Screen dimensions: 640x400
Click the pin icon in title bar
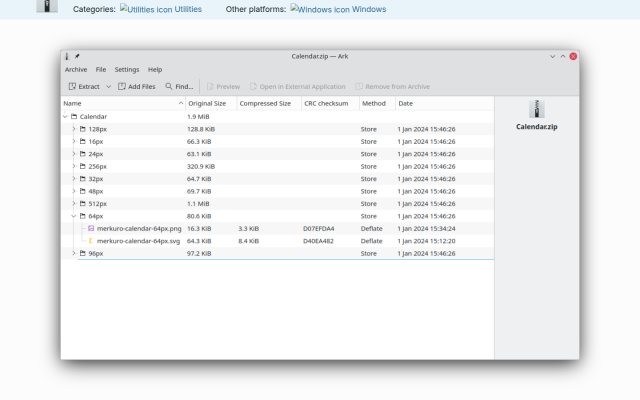pos(77,56)
